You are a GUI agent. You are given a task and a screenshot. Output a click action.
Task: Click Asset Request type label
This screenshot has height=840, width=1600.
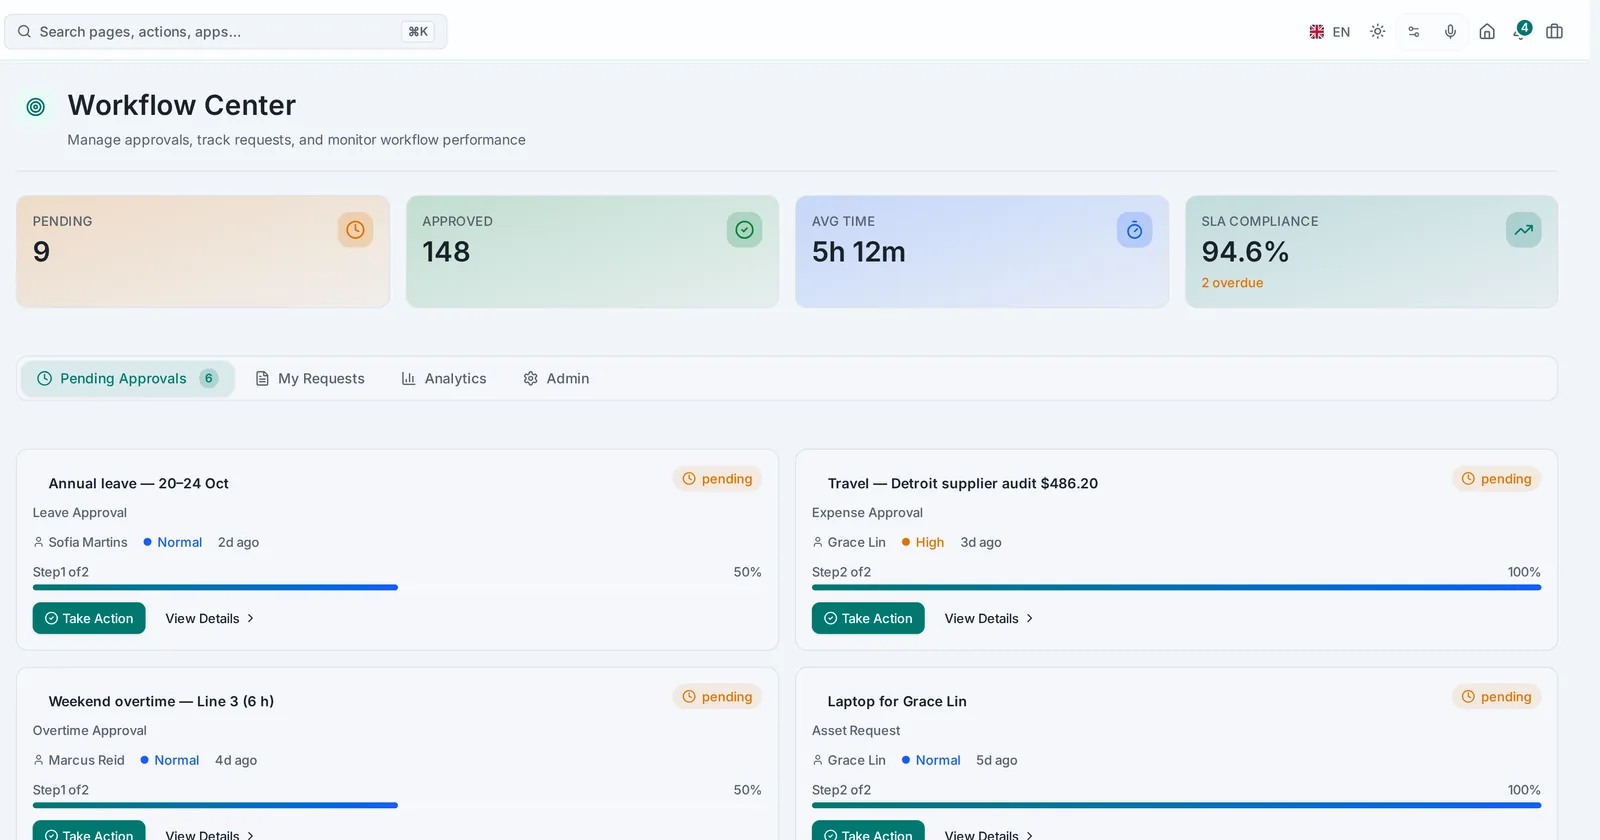(x=856, y=730)
